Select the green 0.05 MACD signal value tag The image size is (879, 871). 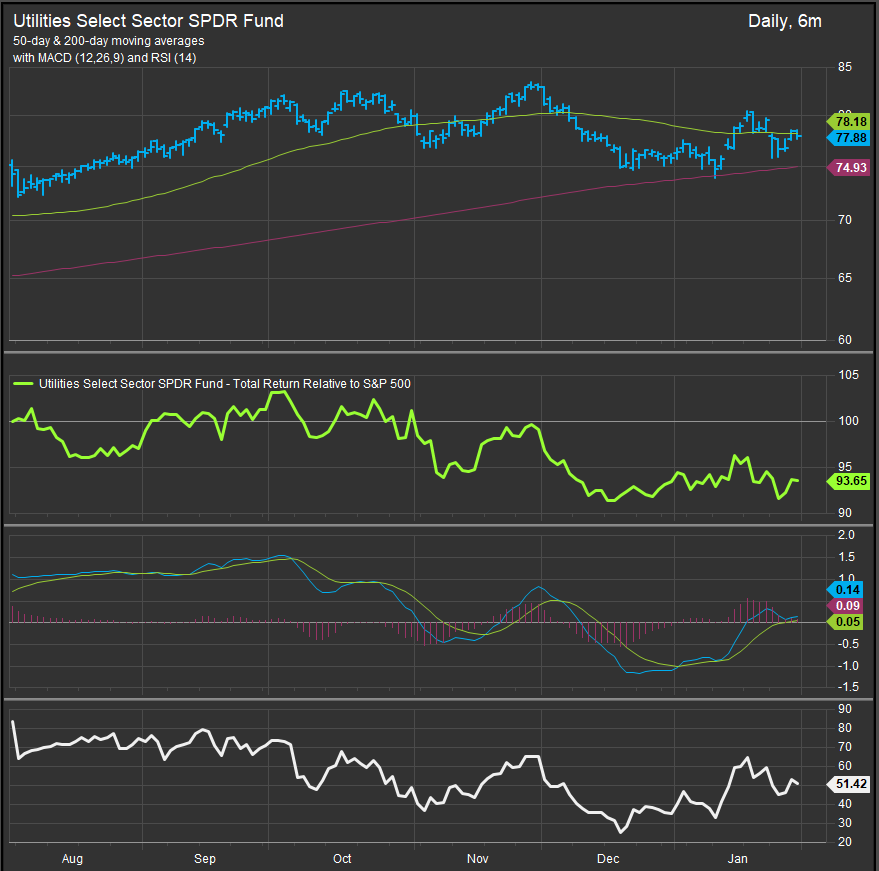tap(845, 622)
